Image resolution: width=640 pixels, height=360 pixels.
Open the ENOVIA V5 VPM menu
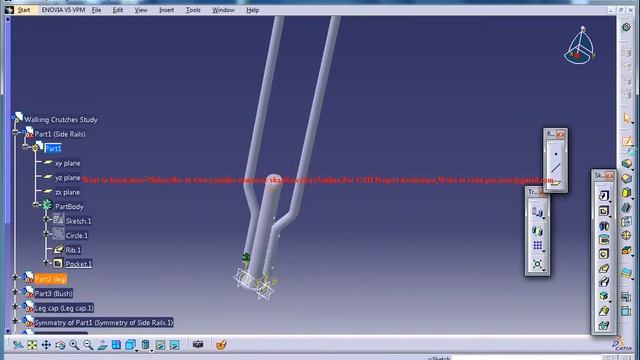click(63, 10)
